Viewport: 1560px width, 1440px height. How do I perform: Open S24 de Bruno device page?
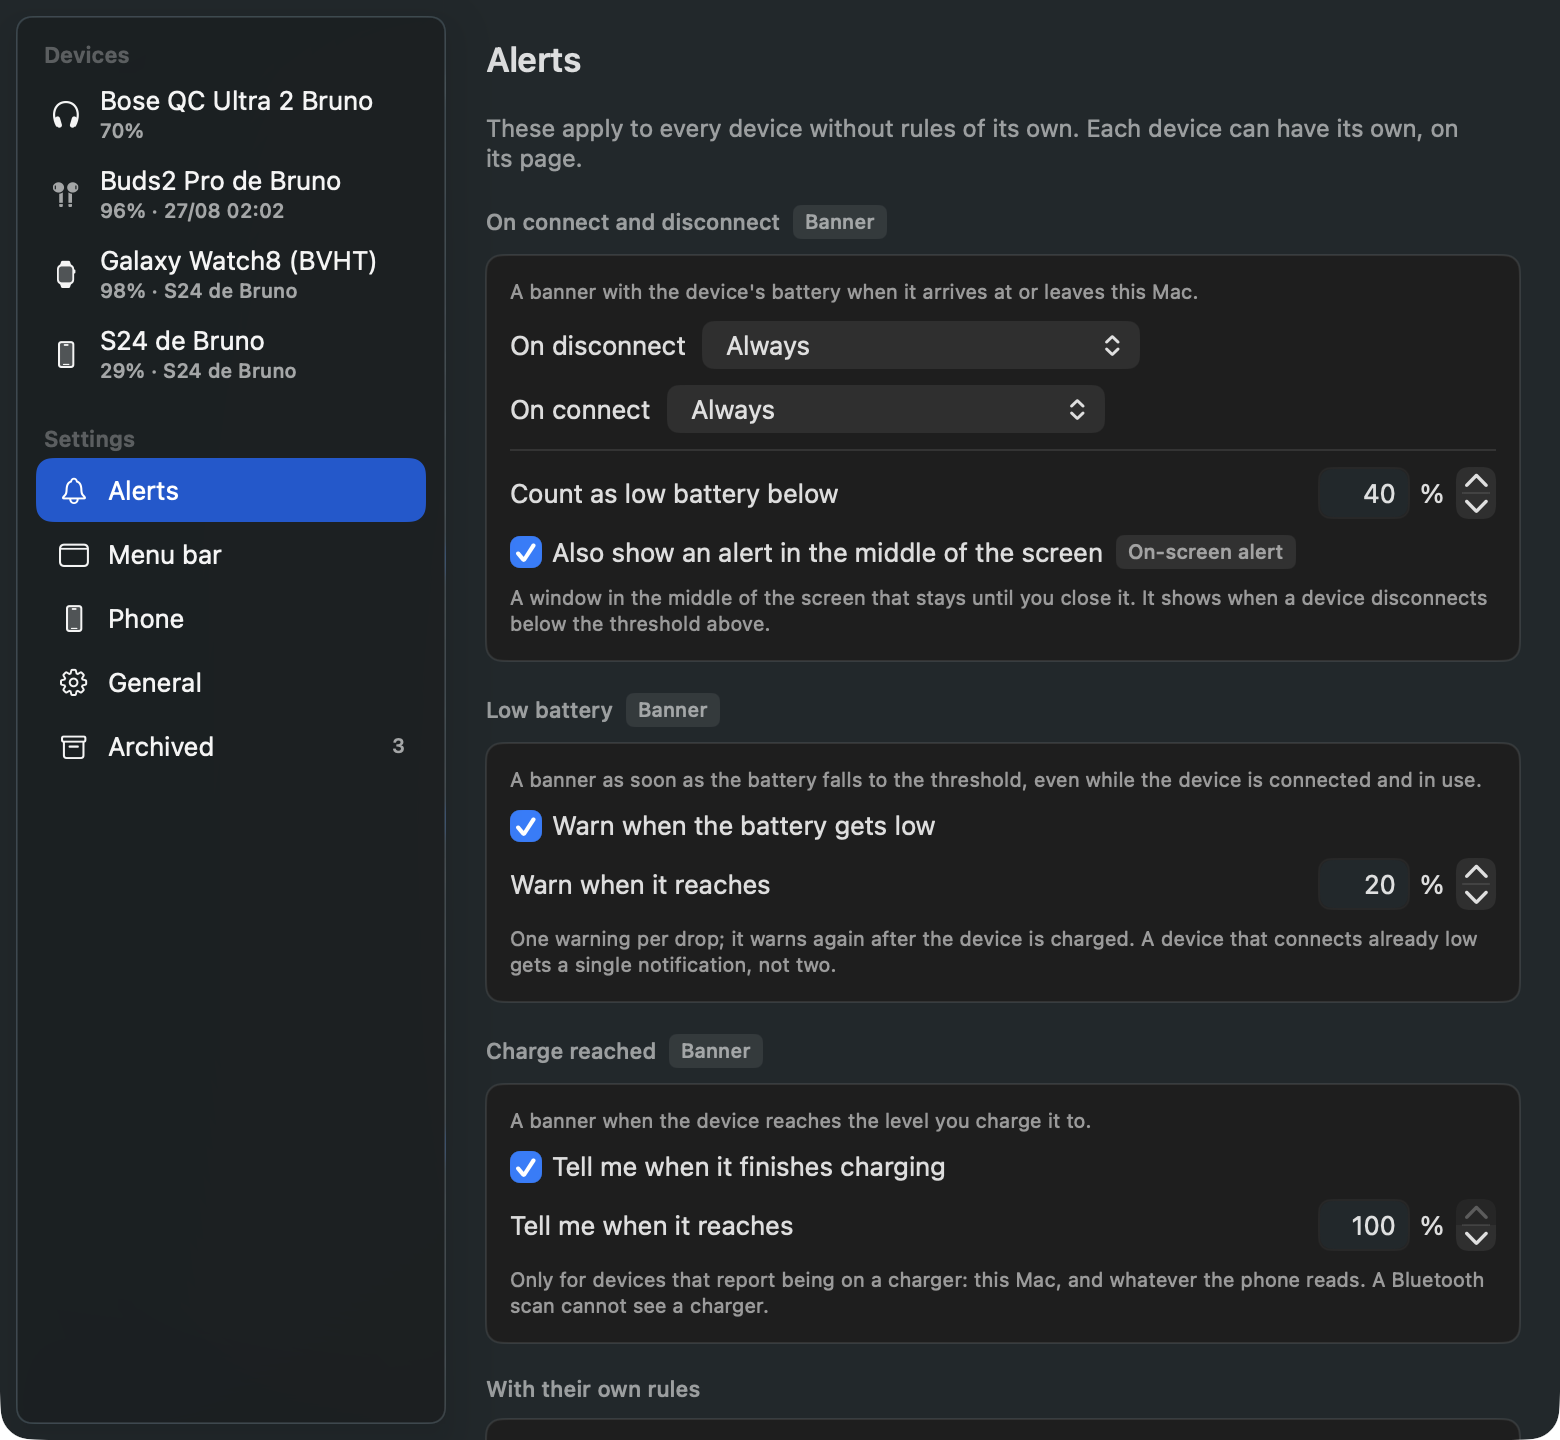(x=231, y=355)
